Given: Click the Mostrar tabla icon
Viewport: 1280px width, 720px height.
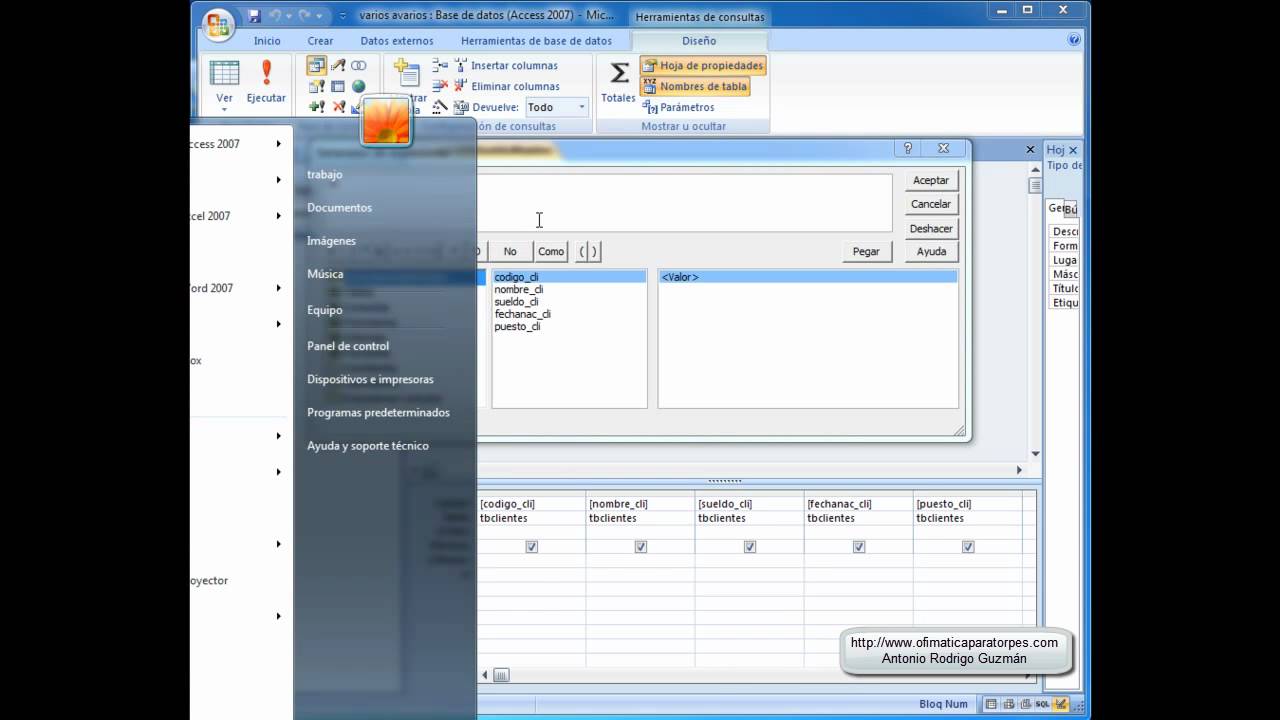Looking at the screenshot, I should [x=407, y=74].
